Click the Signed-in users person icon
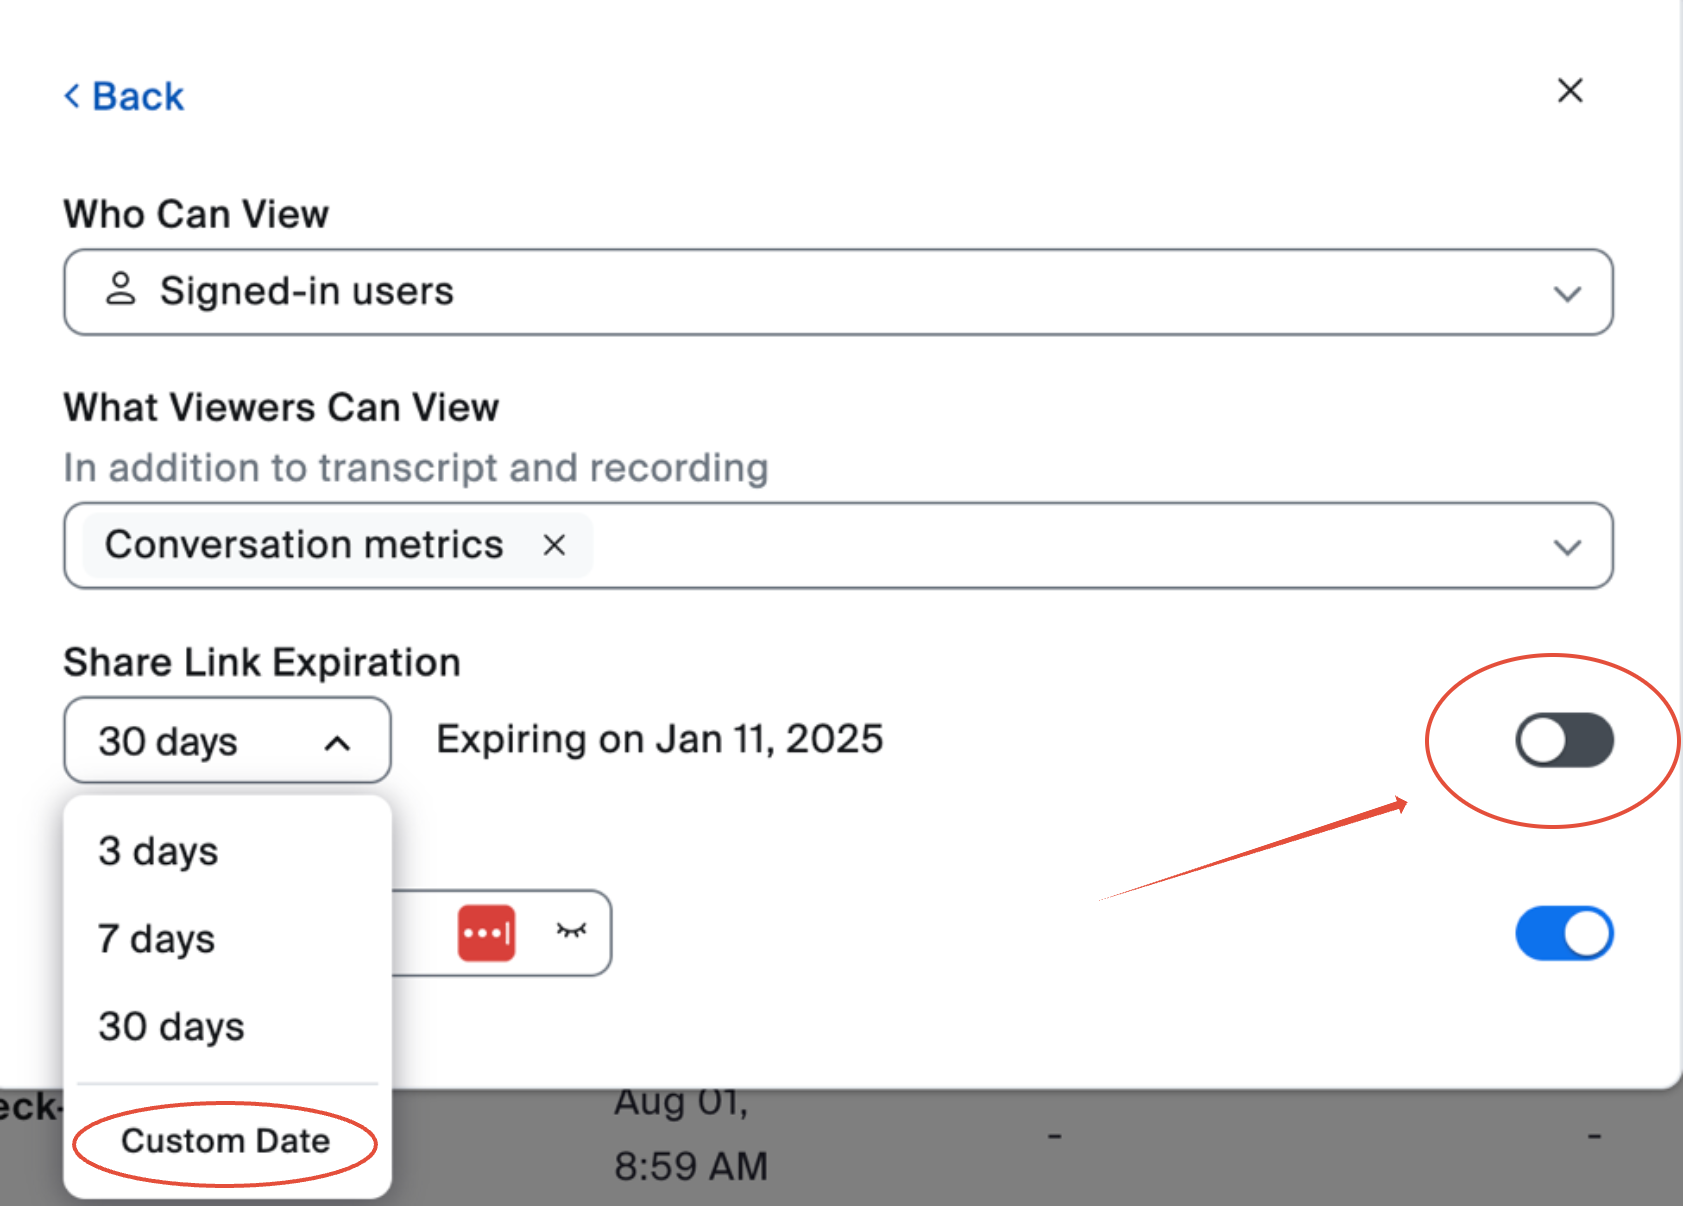This screenshot has height=1206, width=1683. point(121,289)
